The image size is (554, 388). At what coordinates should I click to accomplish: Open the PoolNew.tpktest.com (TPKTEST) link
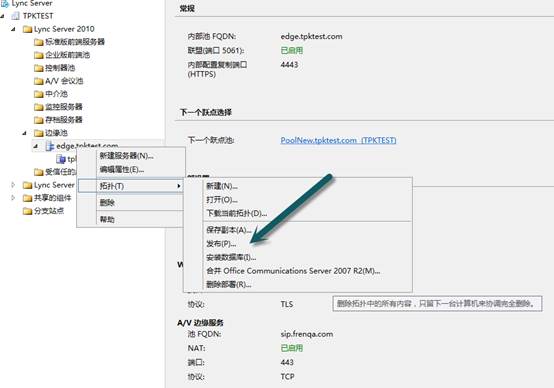pyautogui.click(x=338, y=140)
